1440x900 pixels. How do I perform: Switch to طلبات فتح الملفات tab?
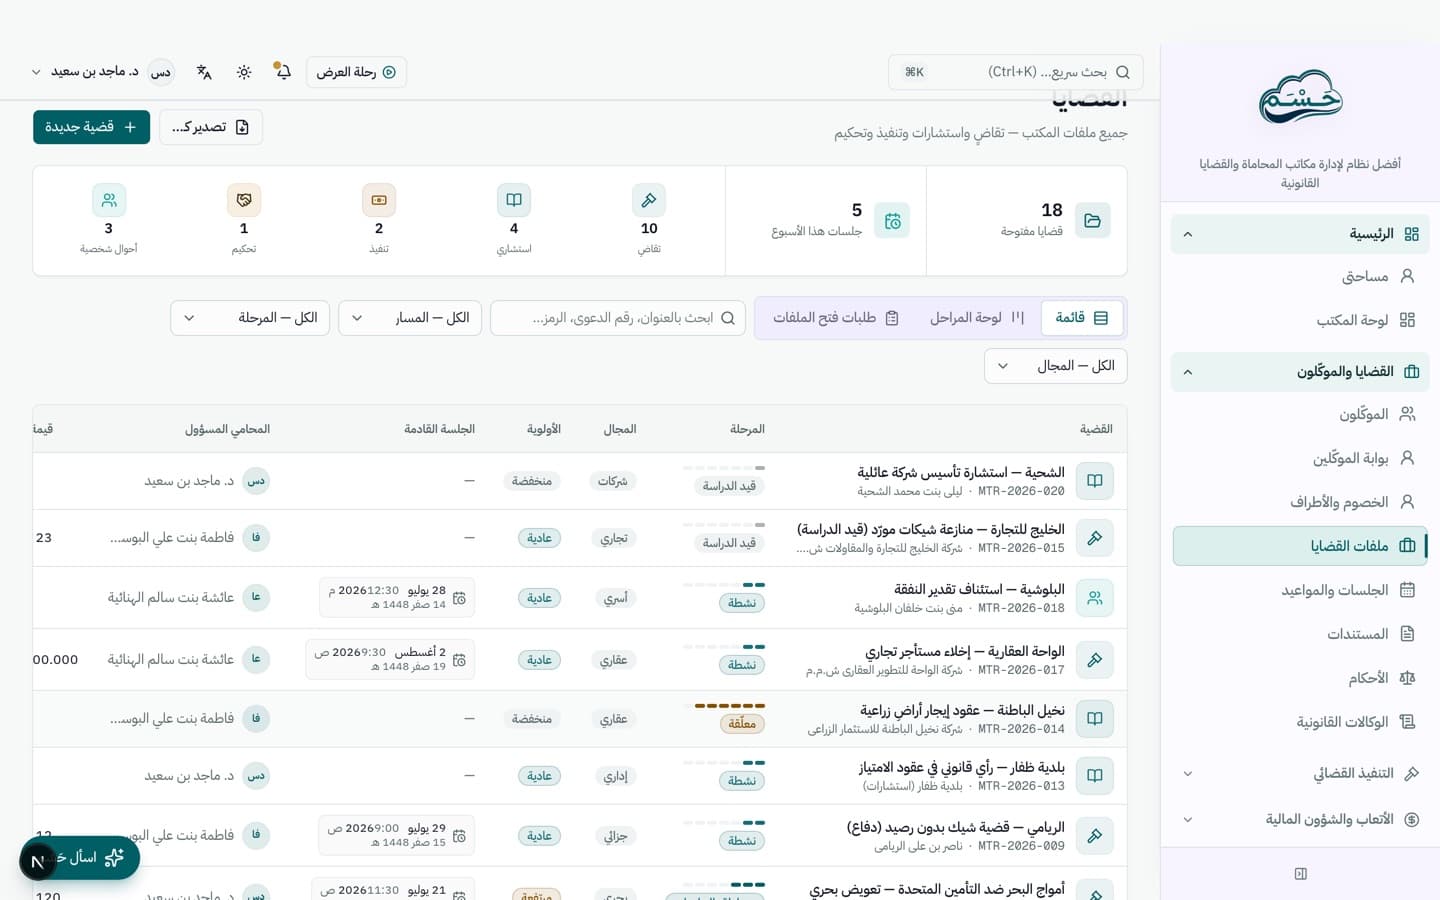click(x=836, y=317)
